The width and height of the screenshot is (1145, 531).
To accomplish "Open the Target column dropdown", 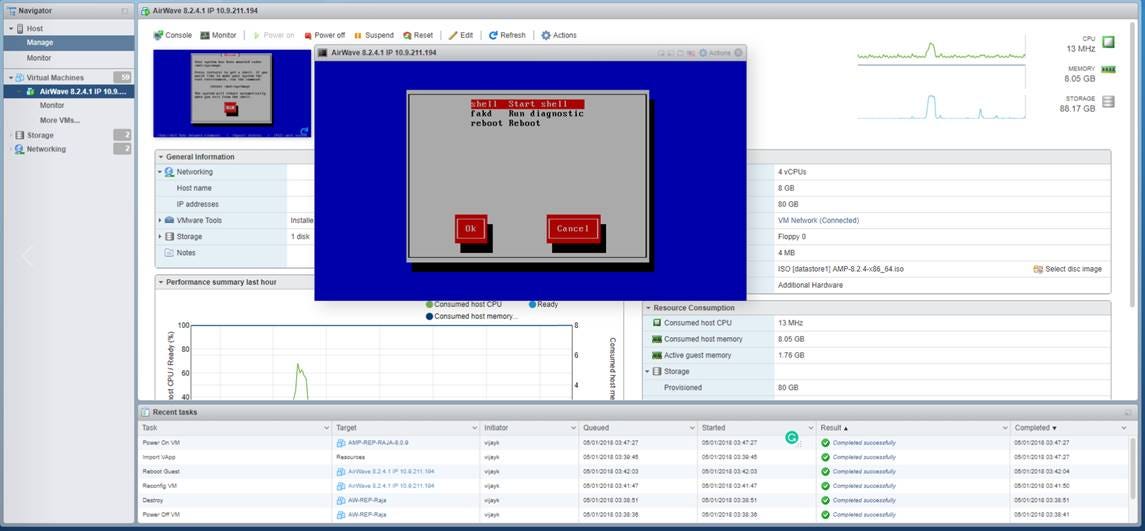I will point(475,428).
